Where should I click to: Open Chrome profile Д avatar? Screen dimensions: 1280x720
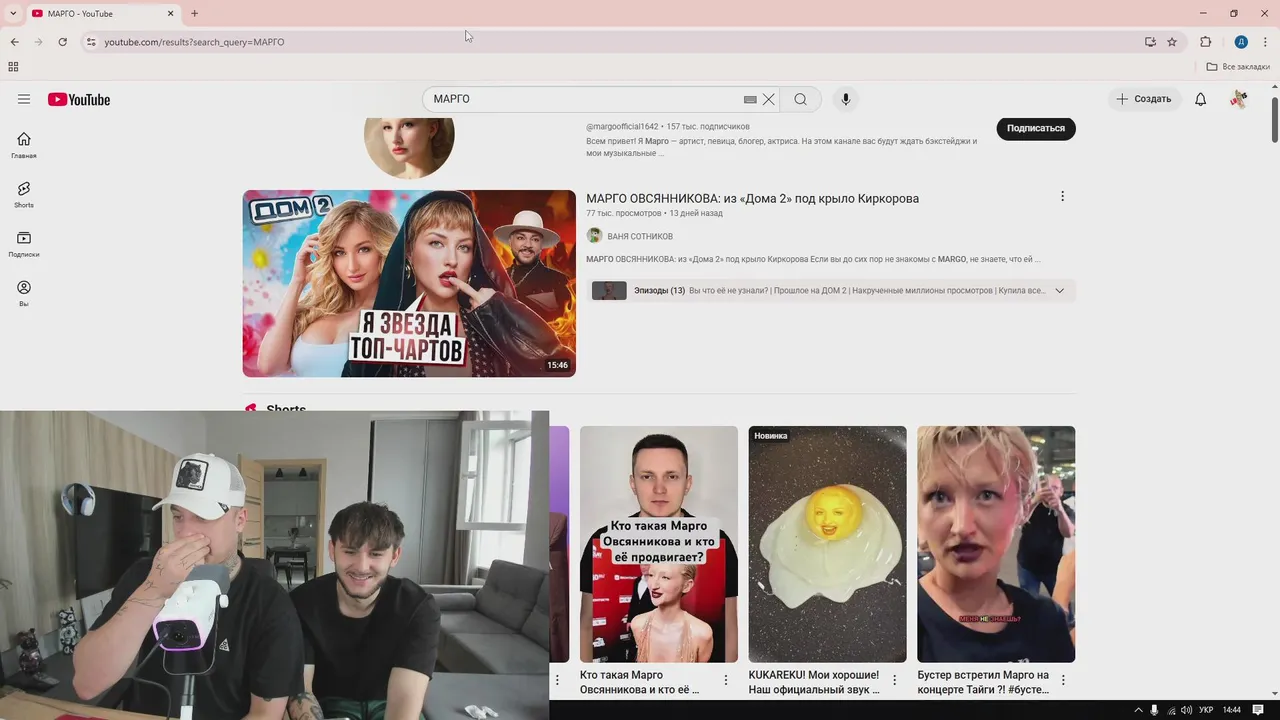1241,42
